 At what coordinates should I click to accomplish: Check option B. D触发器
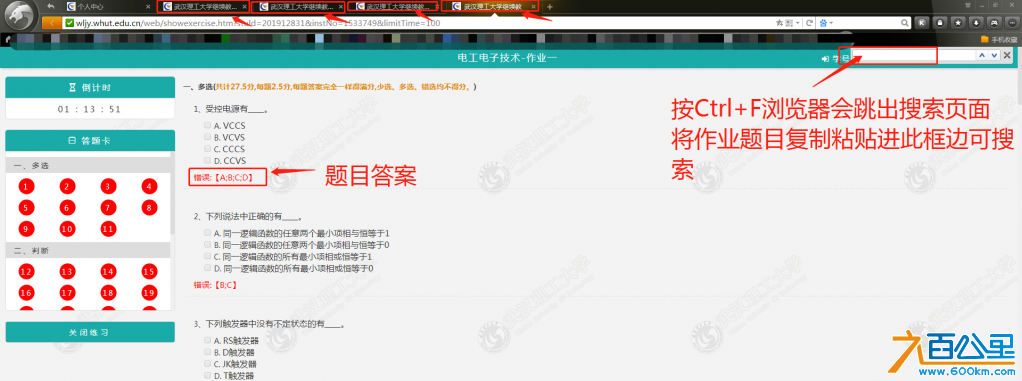(207, 352)
